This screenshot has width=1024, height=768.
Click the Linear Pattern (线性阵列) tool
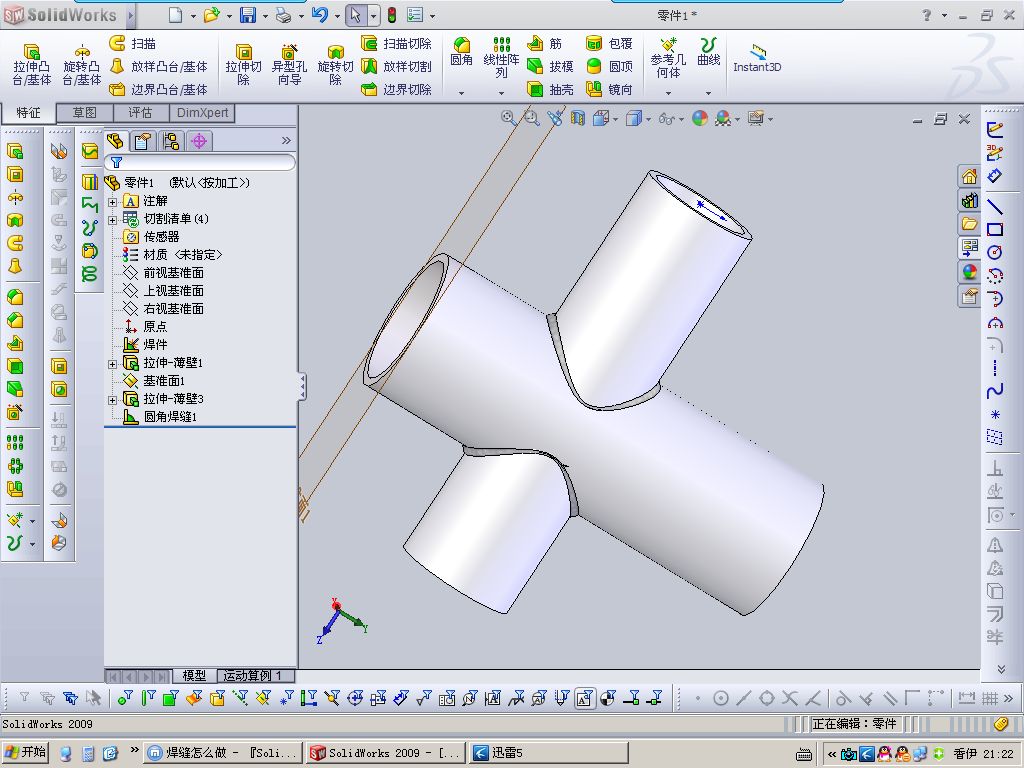(501, 57)
